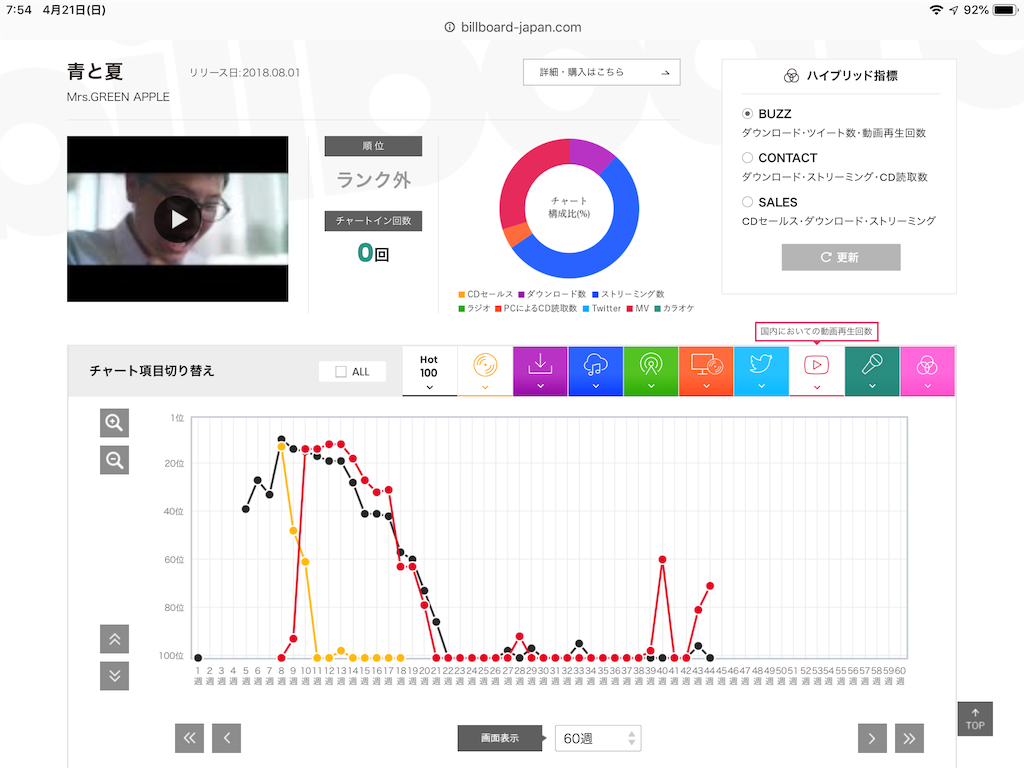Click the MV legend entry
The height and width of the screenshot is (768, 1024).
pyautogui.click(x=638, y=308)
